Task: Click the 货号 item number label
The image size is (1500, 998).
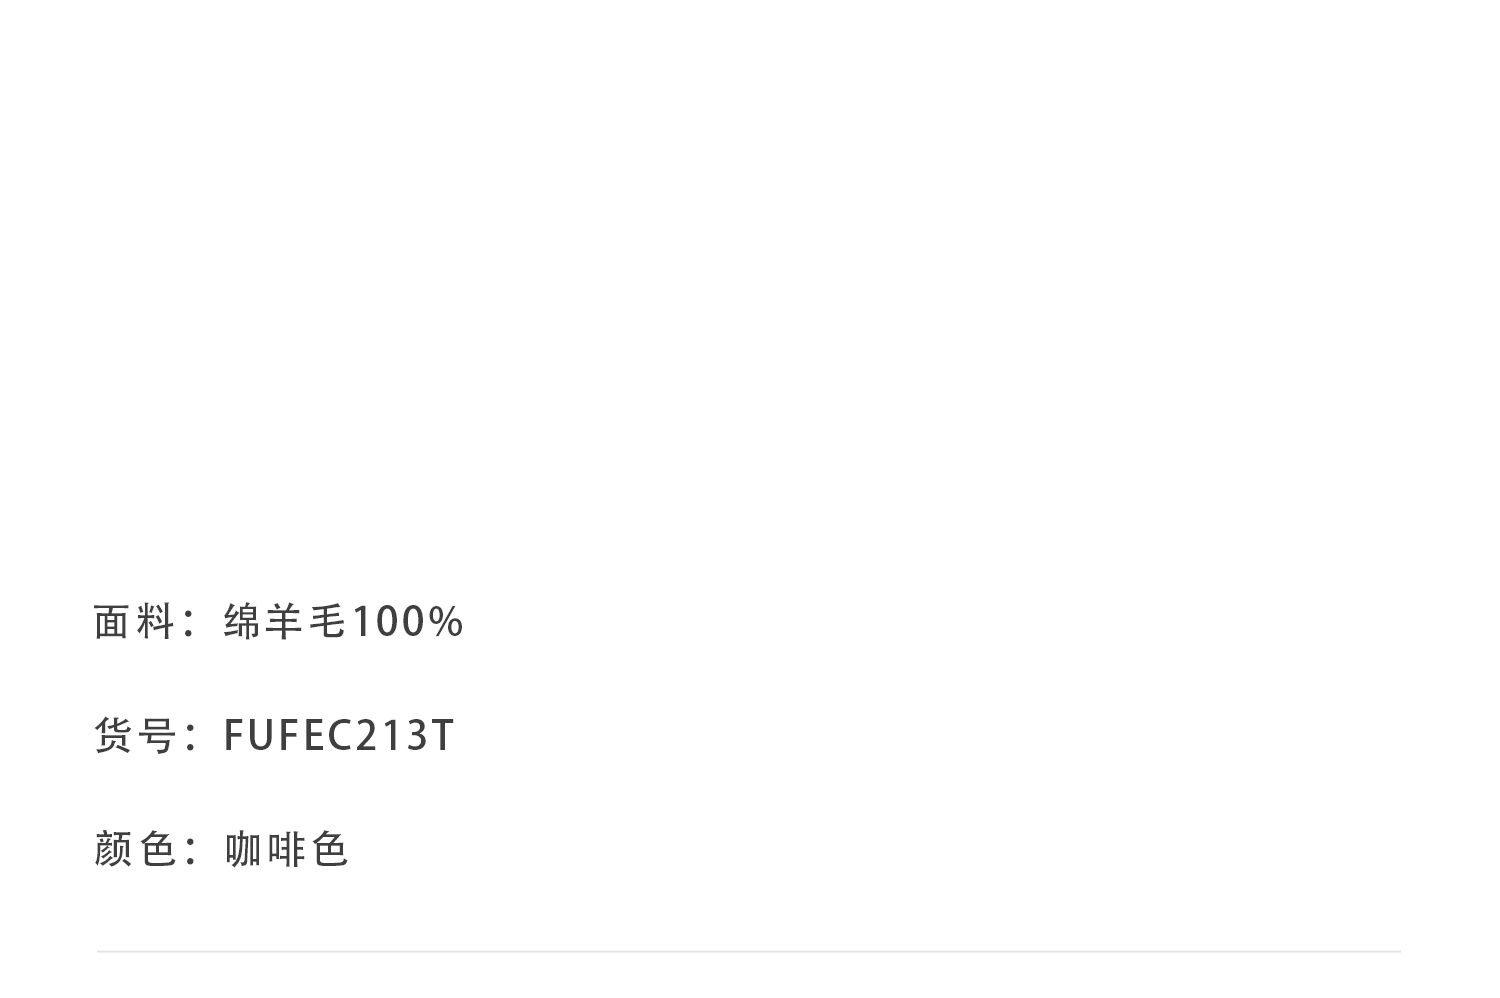Action: [134, 735]
